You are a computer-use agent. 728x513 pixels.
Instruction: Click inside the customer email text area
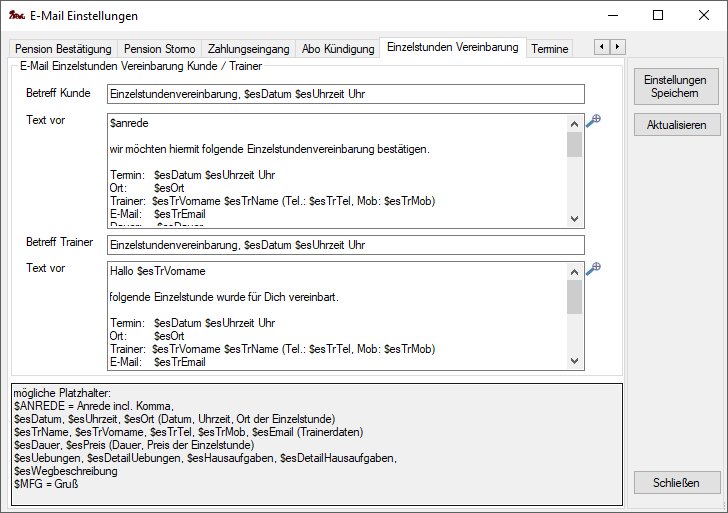coord(335,170)
